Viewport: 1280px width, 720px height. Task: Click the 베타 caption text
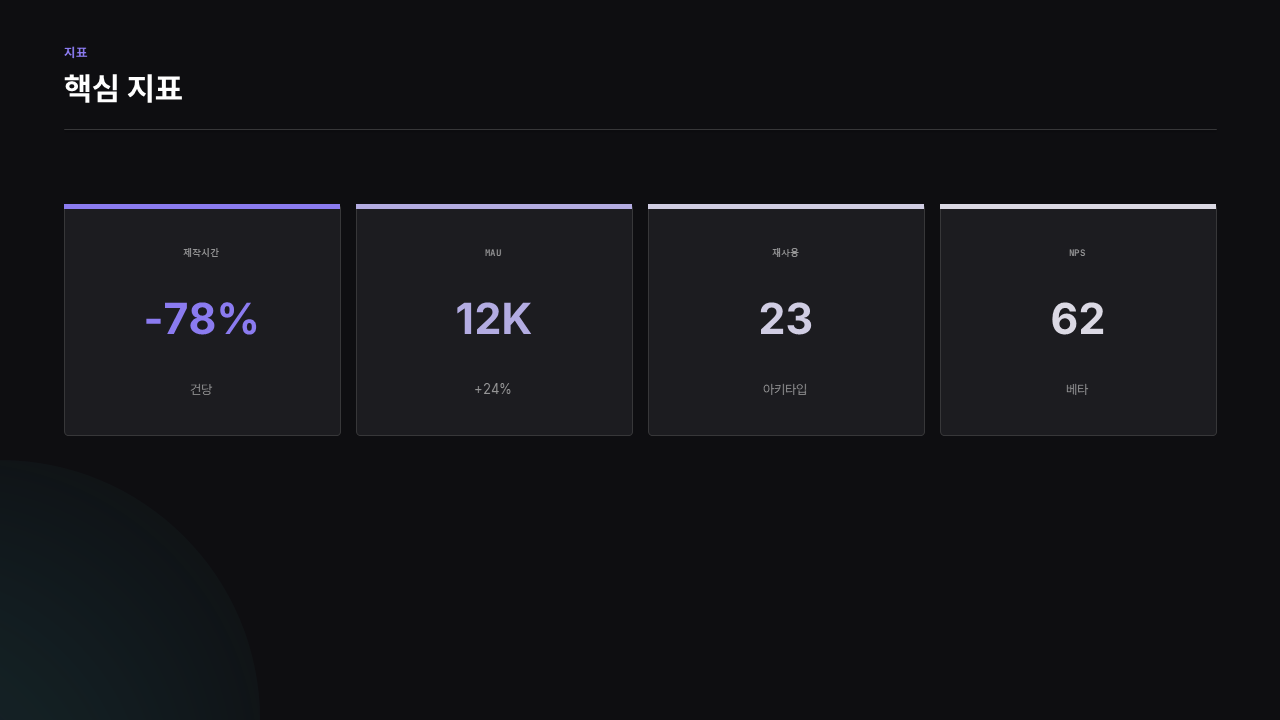(1077, 389)
